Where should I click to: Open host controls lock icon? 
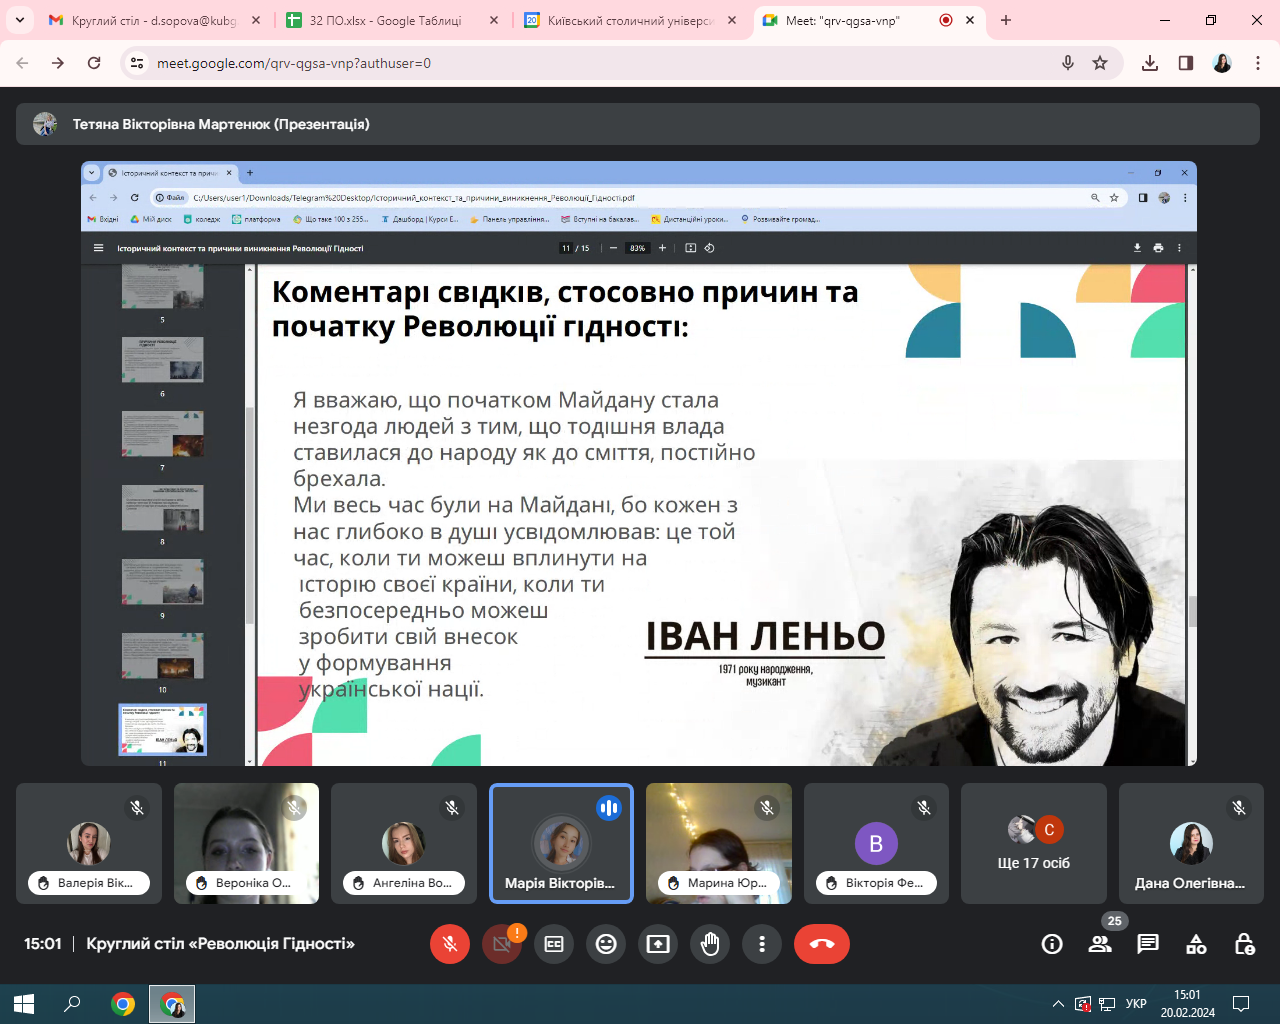pos(1244,944)
